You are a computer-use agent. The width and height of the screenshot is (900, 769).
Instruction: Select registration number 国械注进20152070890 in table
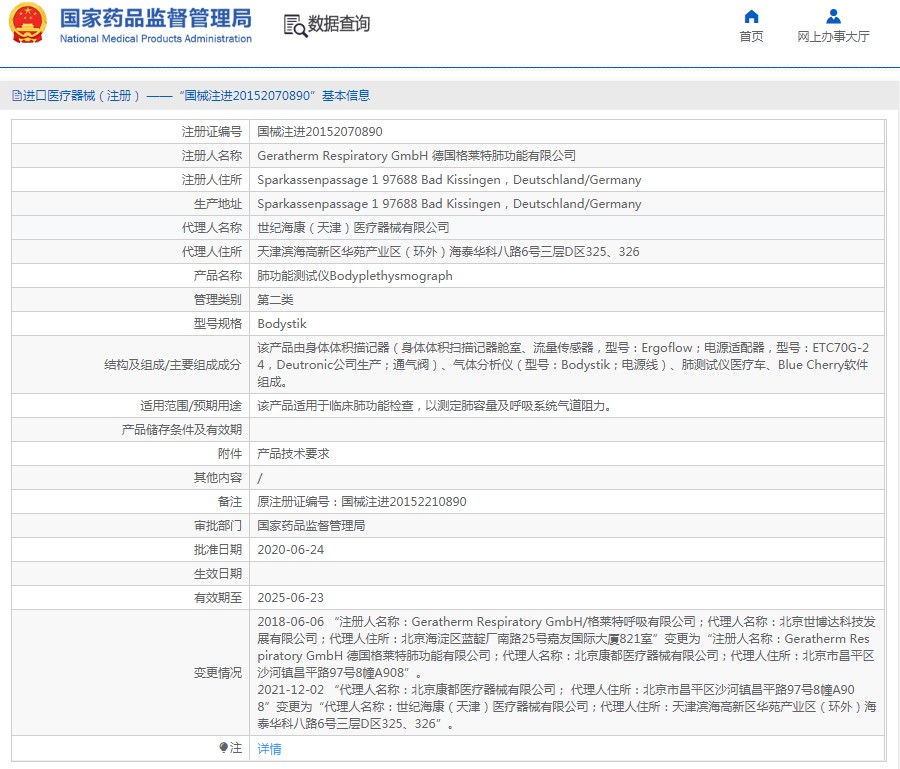point(320,132)
